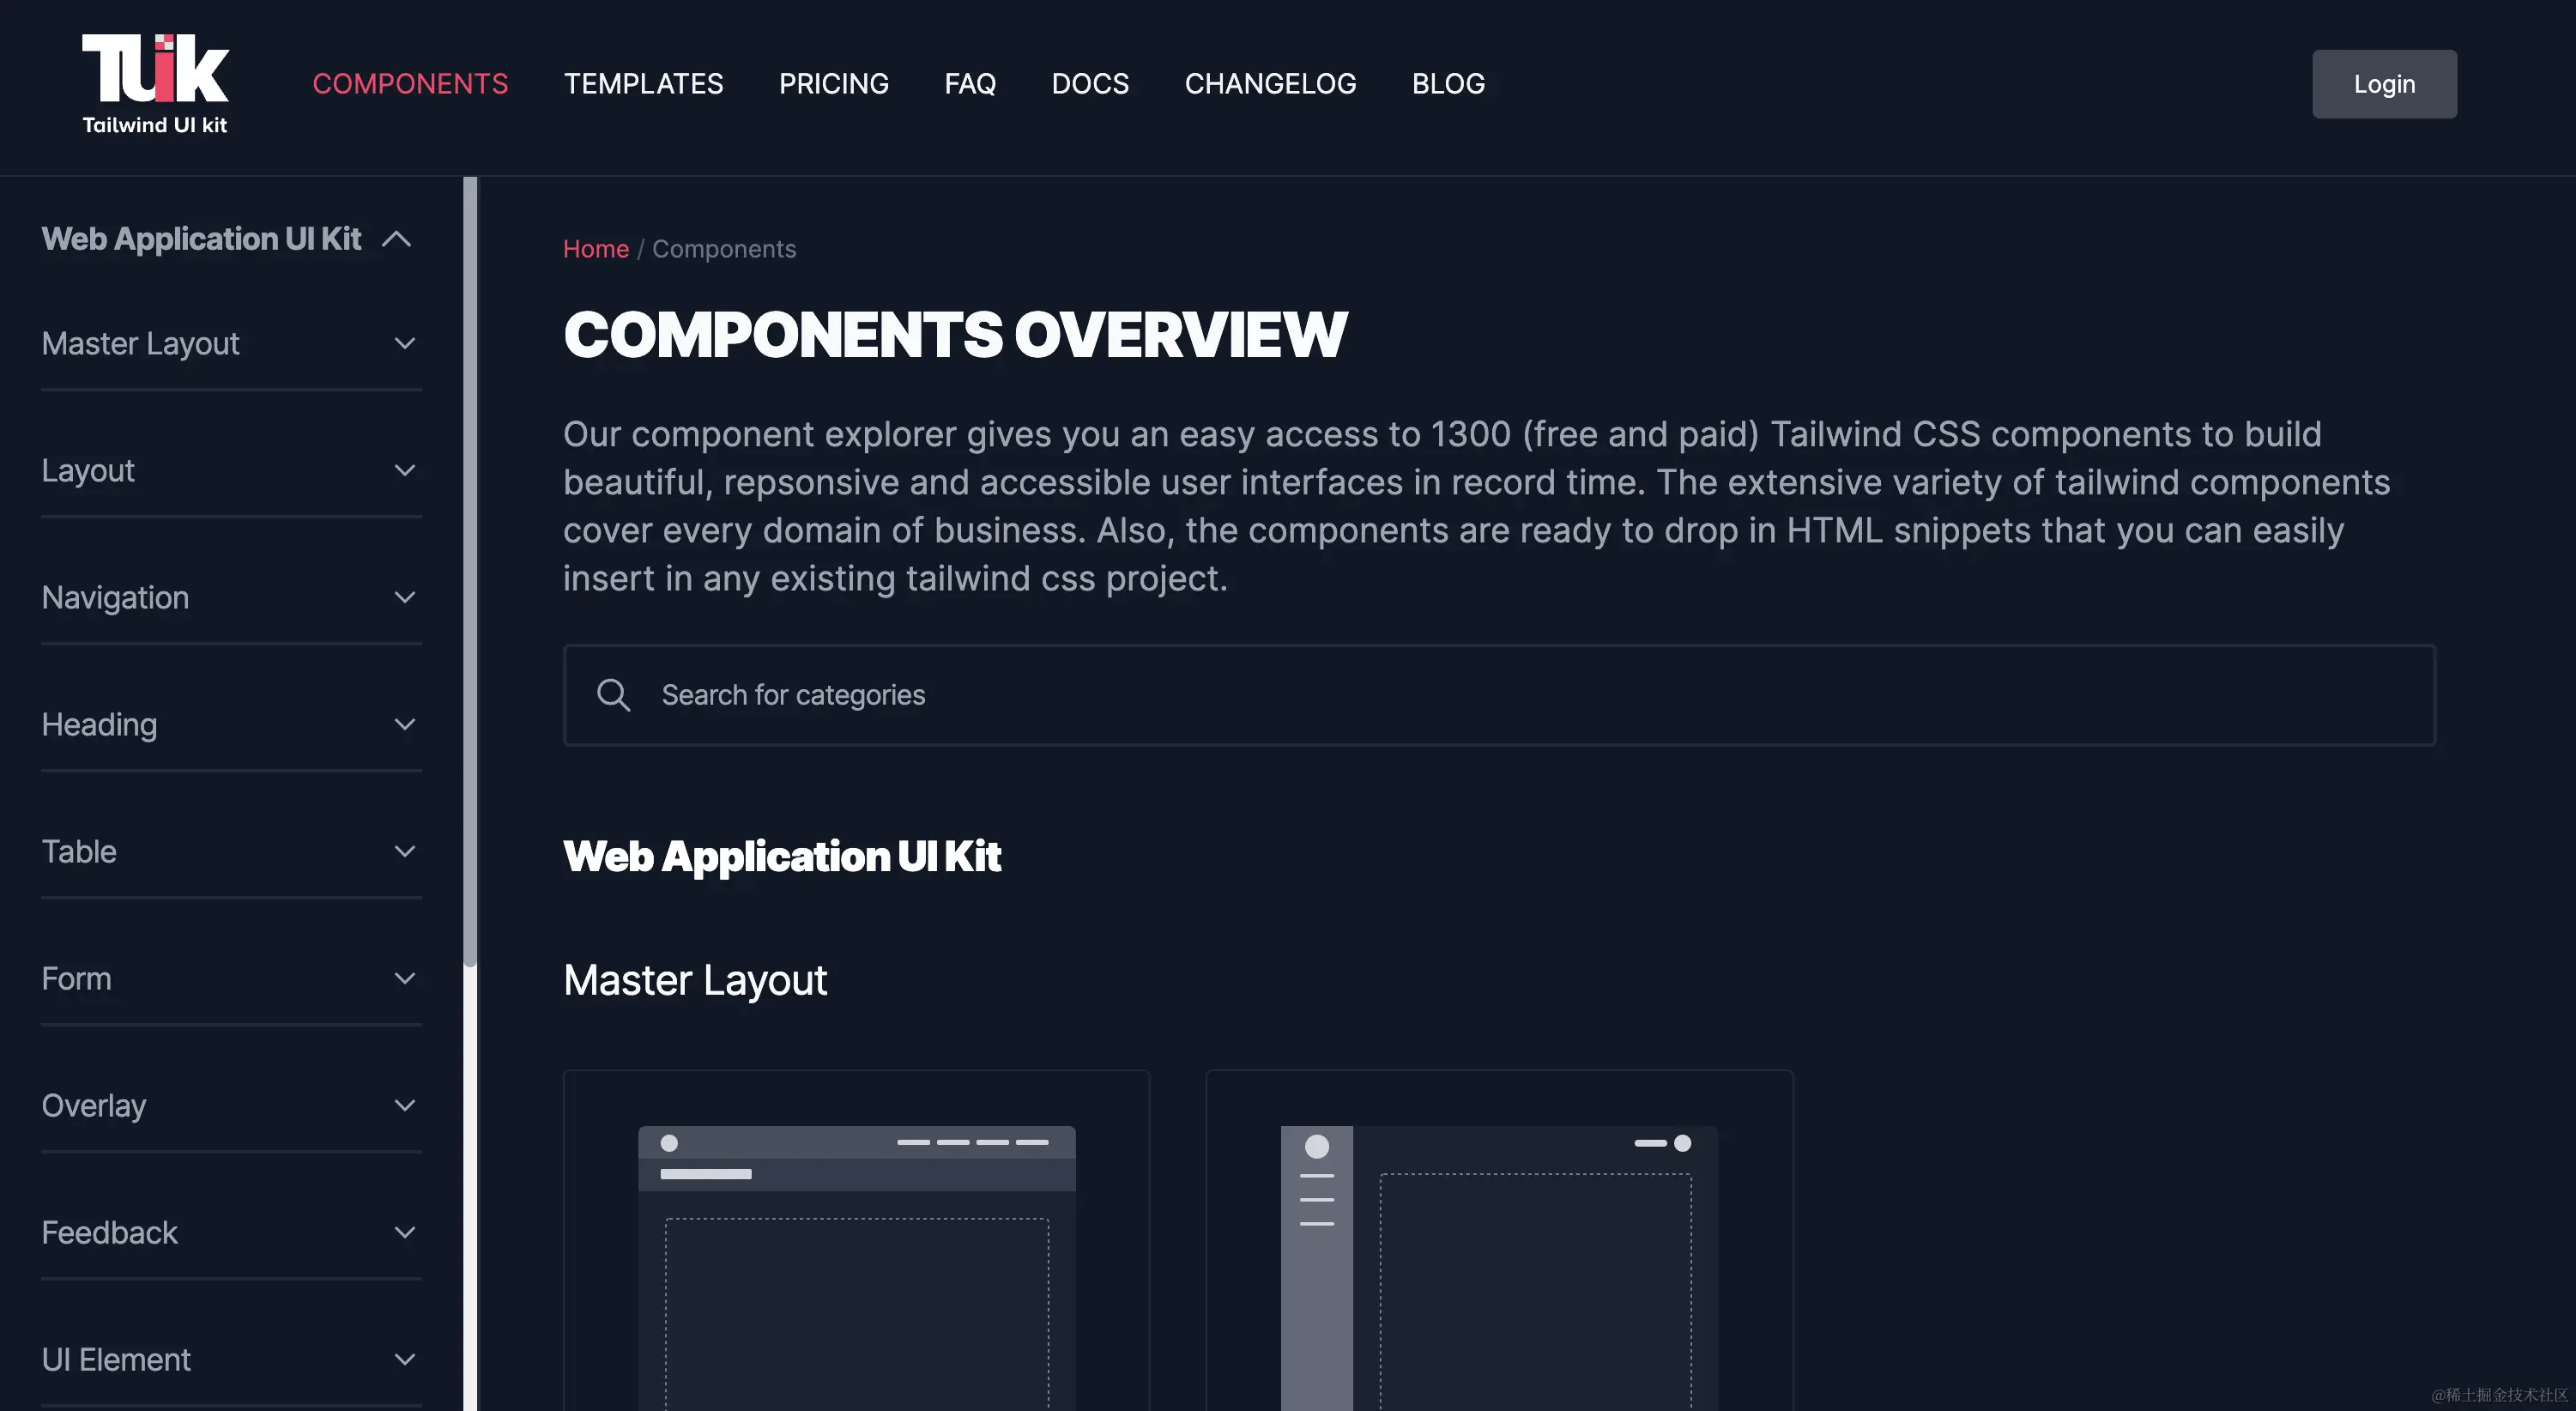Collapse Web Application UI Kit chevron
This screenshot has width=2576, height=1411.
pos(397,239)
